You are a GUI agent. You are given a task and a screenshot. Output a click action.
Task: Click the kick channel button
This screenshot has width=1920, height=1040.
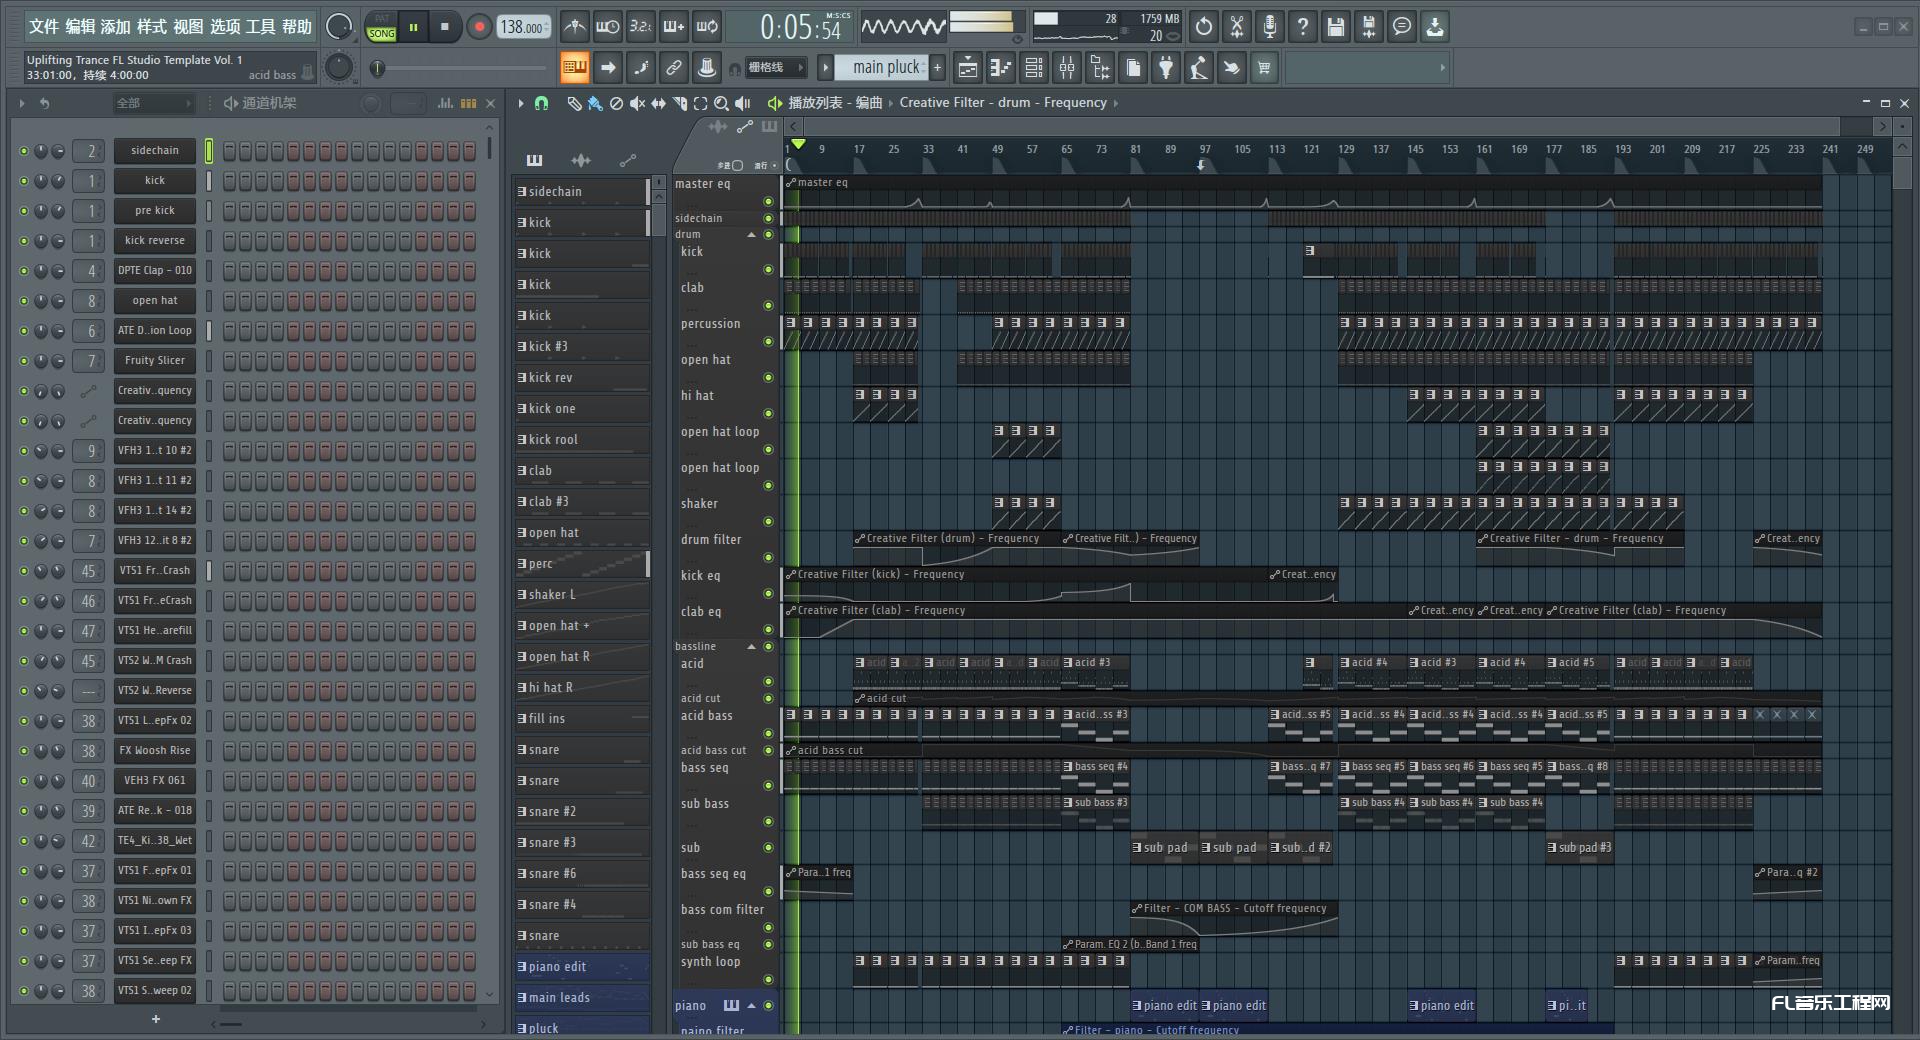click(x=155, y=181)
